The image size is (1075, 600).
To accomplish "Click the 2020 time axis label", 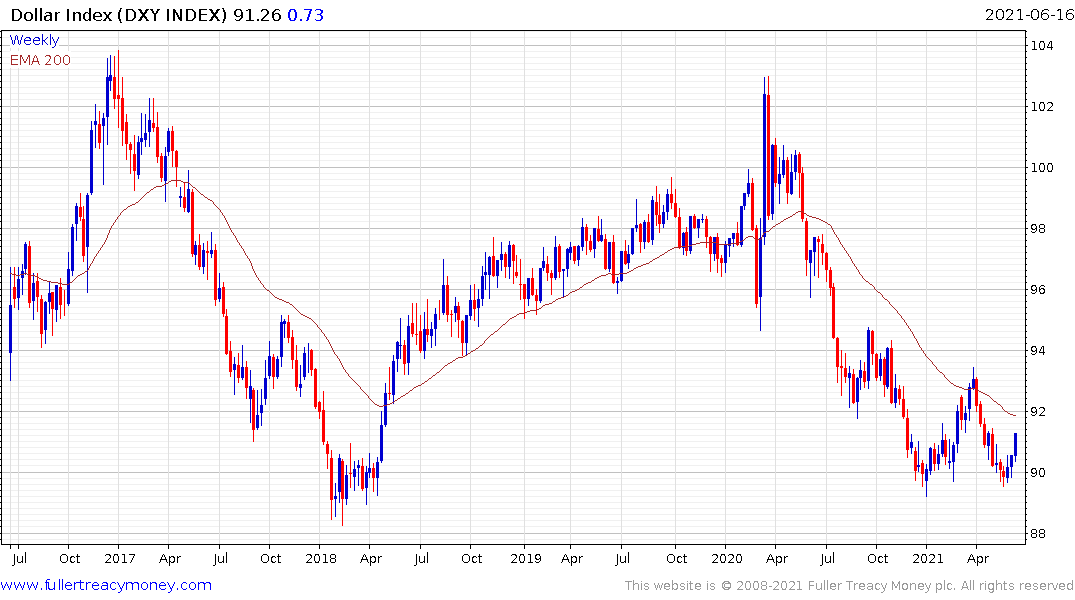I will pyautogui.click(x=727, y=558).
